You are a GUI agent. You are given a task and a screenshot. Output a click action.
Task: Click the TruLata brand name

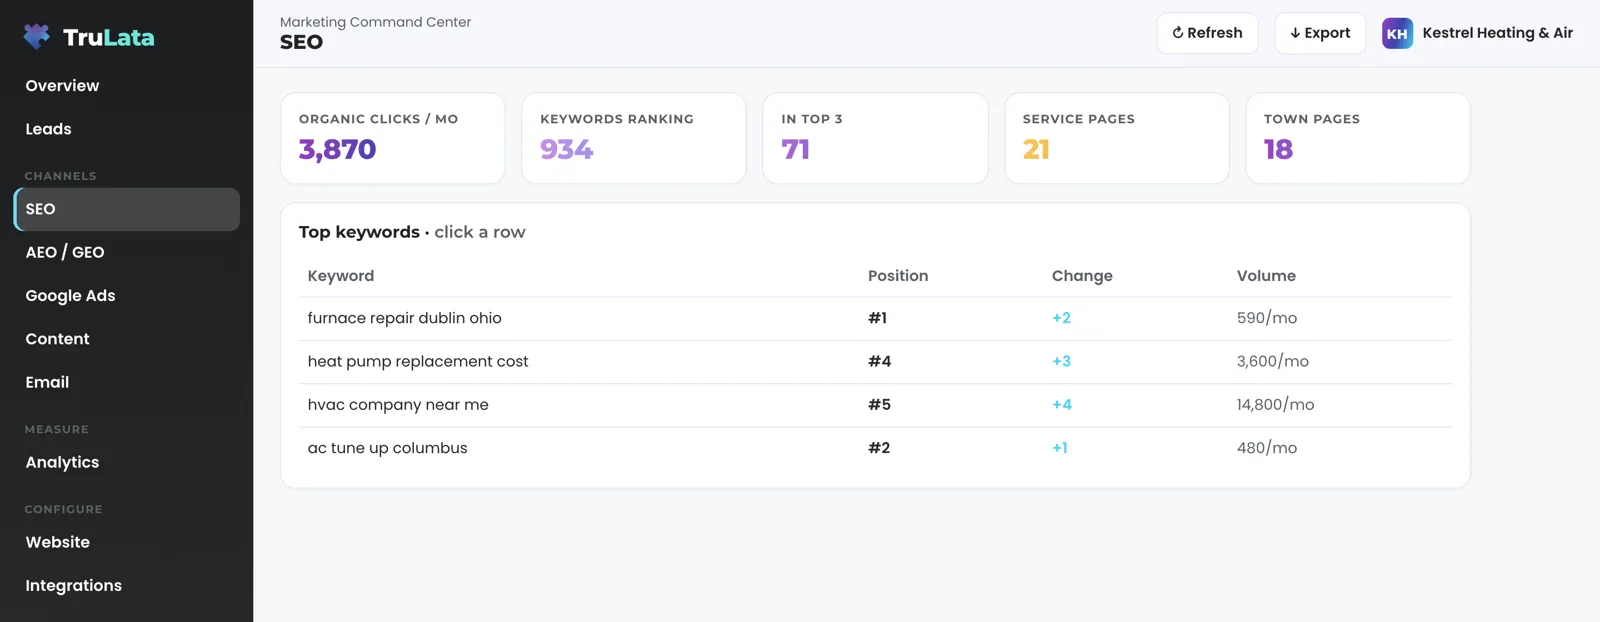coord(109,37)
